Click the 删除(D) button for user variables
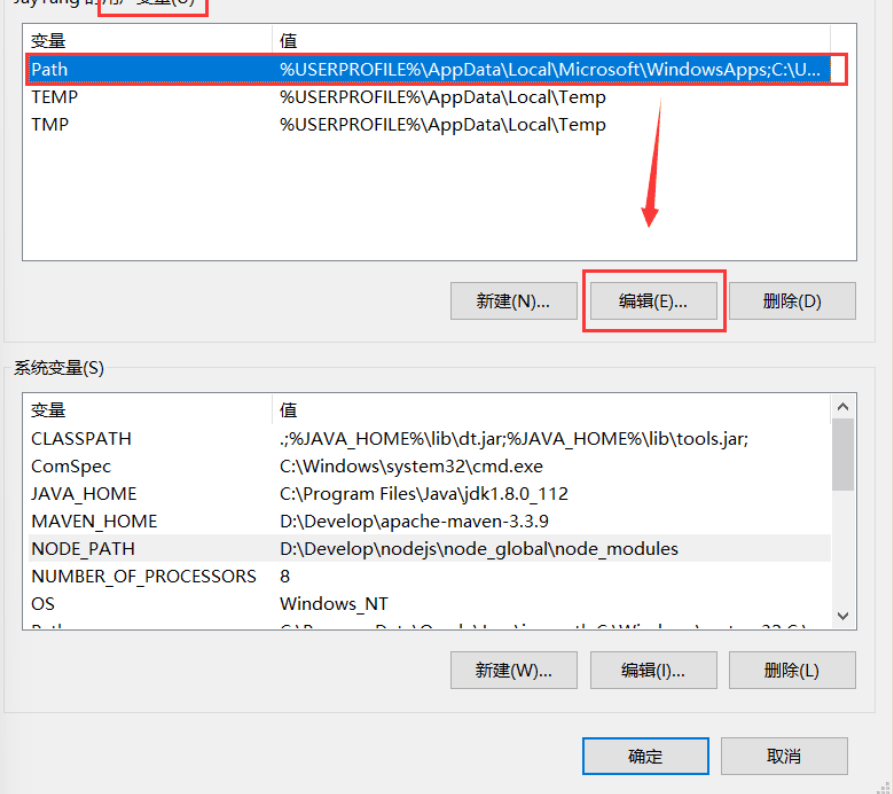893x794 pixels. tap(792, 300)
